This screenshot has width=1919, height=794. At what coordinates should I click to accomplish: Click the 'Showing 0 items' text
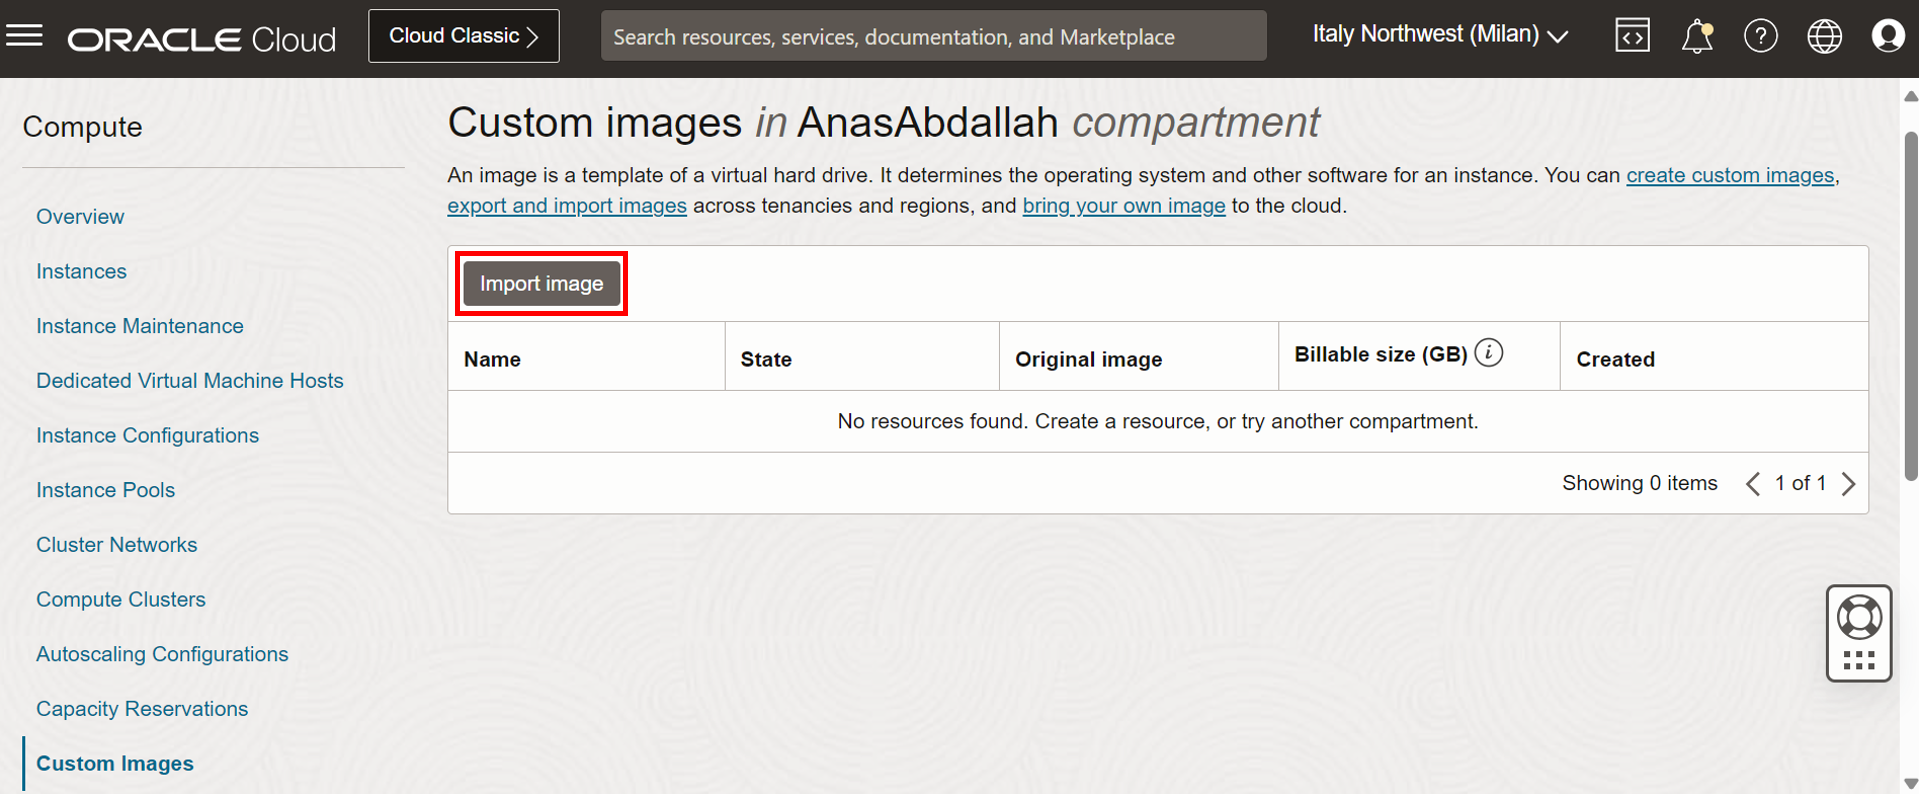[1640, 484]
